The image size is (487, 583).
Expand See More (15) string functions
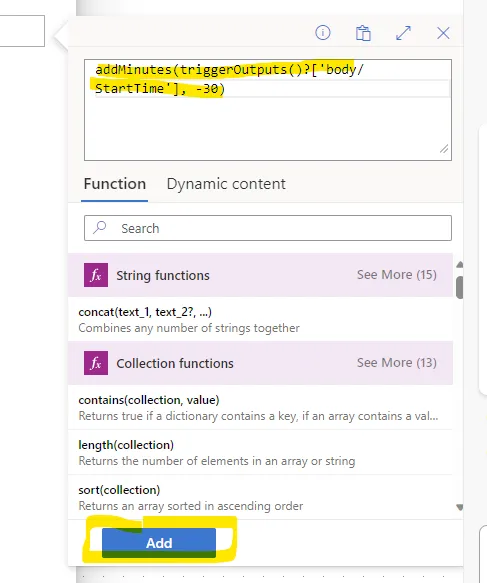pyautogui.click(x=397, y=275)
